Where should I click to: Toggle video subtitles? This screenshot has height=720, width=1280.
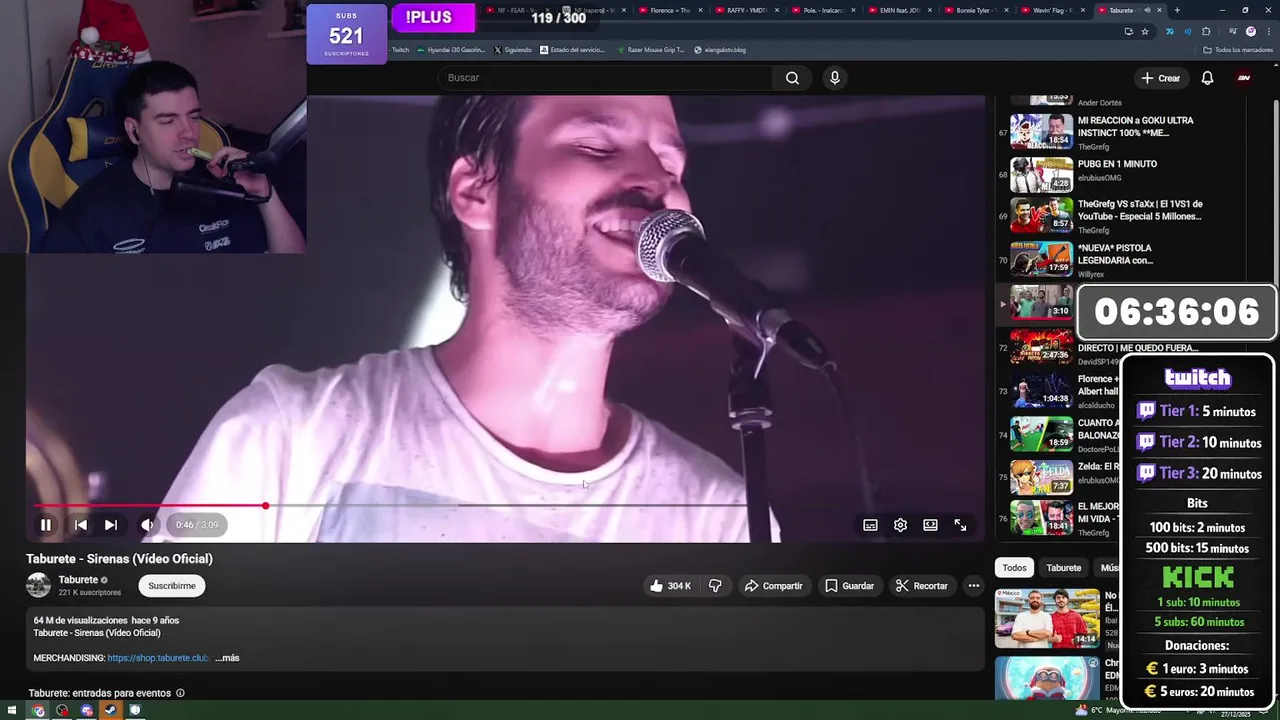(871, 525)
